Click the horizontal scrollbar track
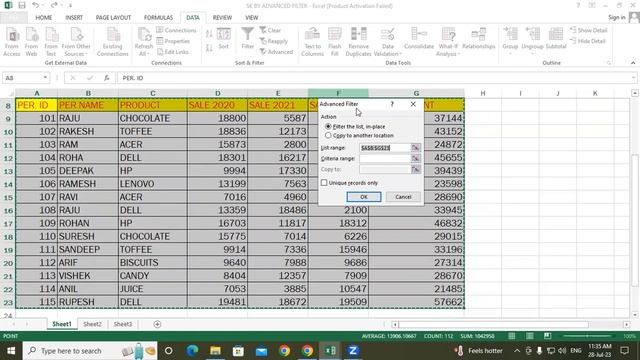The height and width of the screenshot is (360, 640). pyautogui.click(x=510, y=324)
